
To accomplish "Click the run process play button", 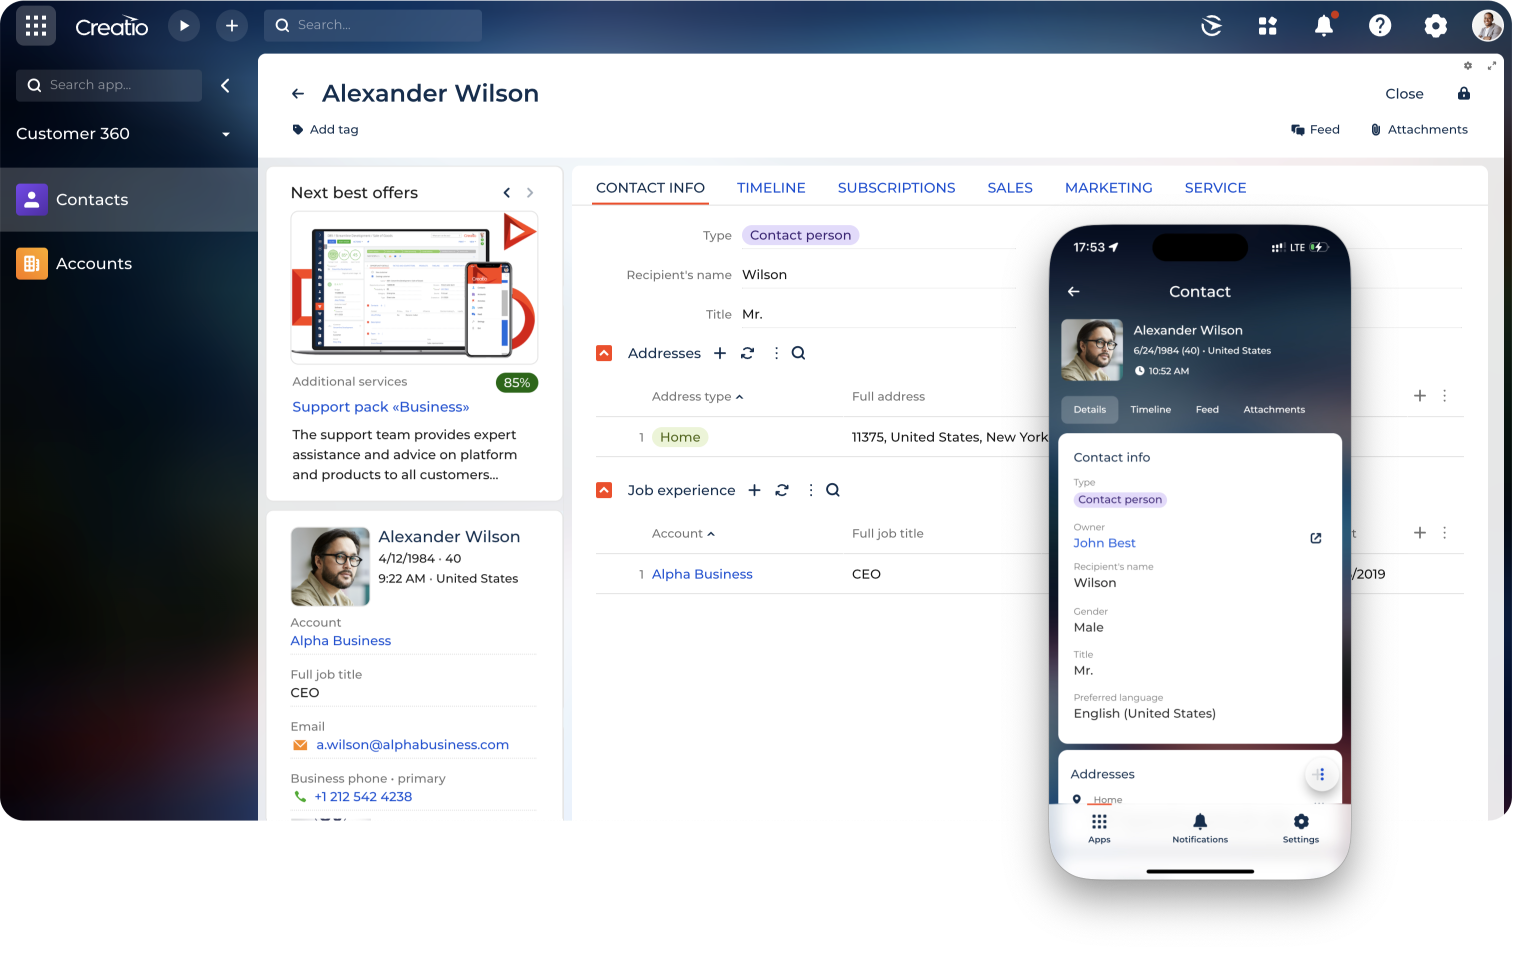I will (x=184, y=26).
